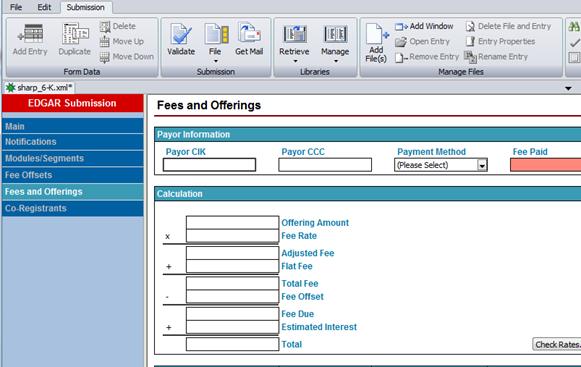Switch to the sharp_6-K.xml document tab

pyautogui.click(x=39, y=88)
